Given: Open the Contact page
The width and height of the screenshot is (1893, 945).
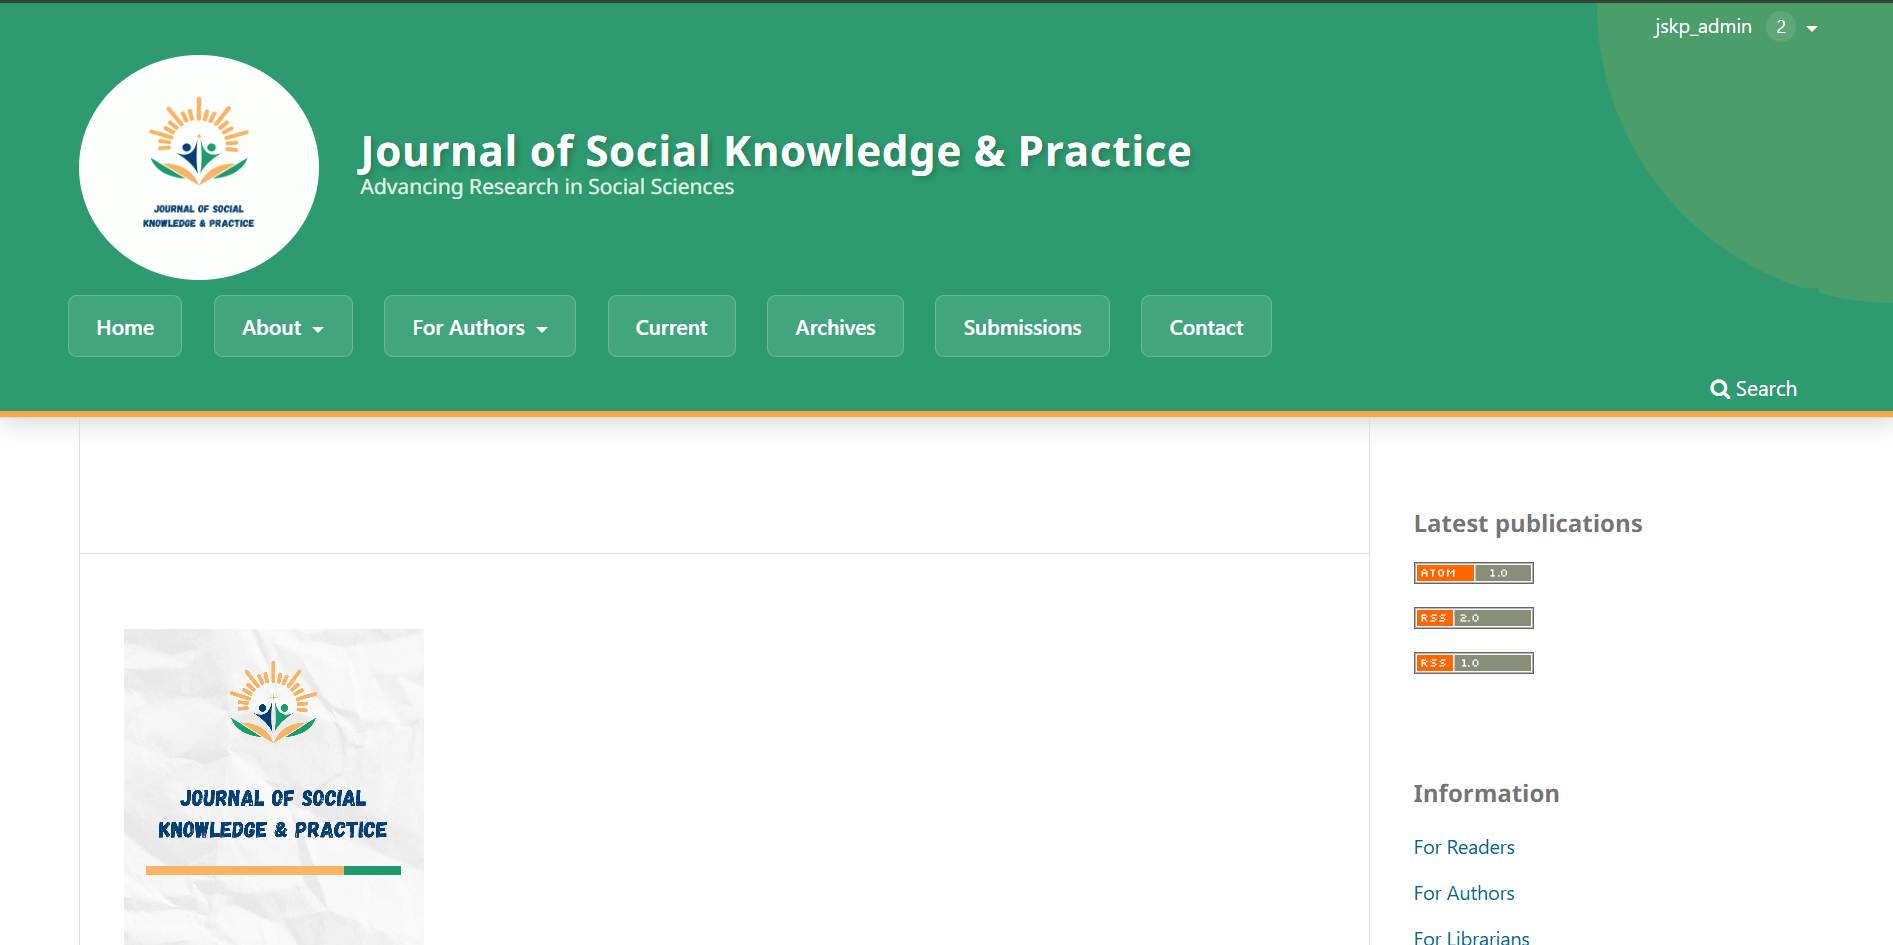Looking at the screenshot, I should coord(1206,327).
